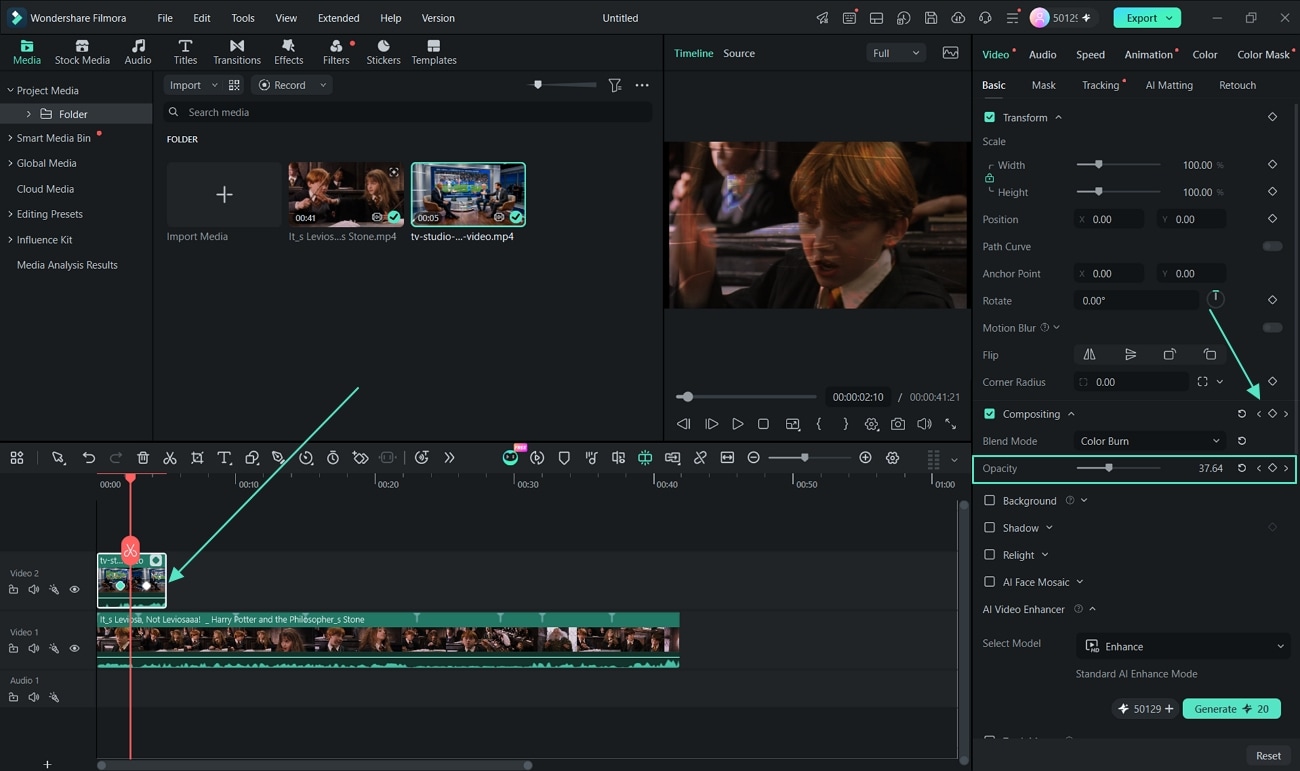Open the File menu
1300x771 pixels.
pos(165,18)
